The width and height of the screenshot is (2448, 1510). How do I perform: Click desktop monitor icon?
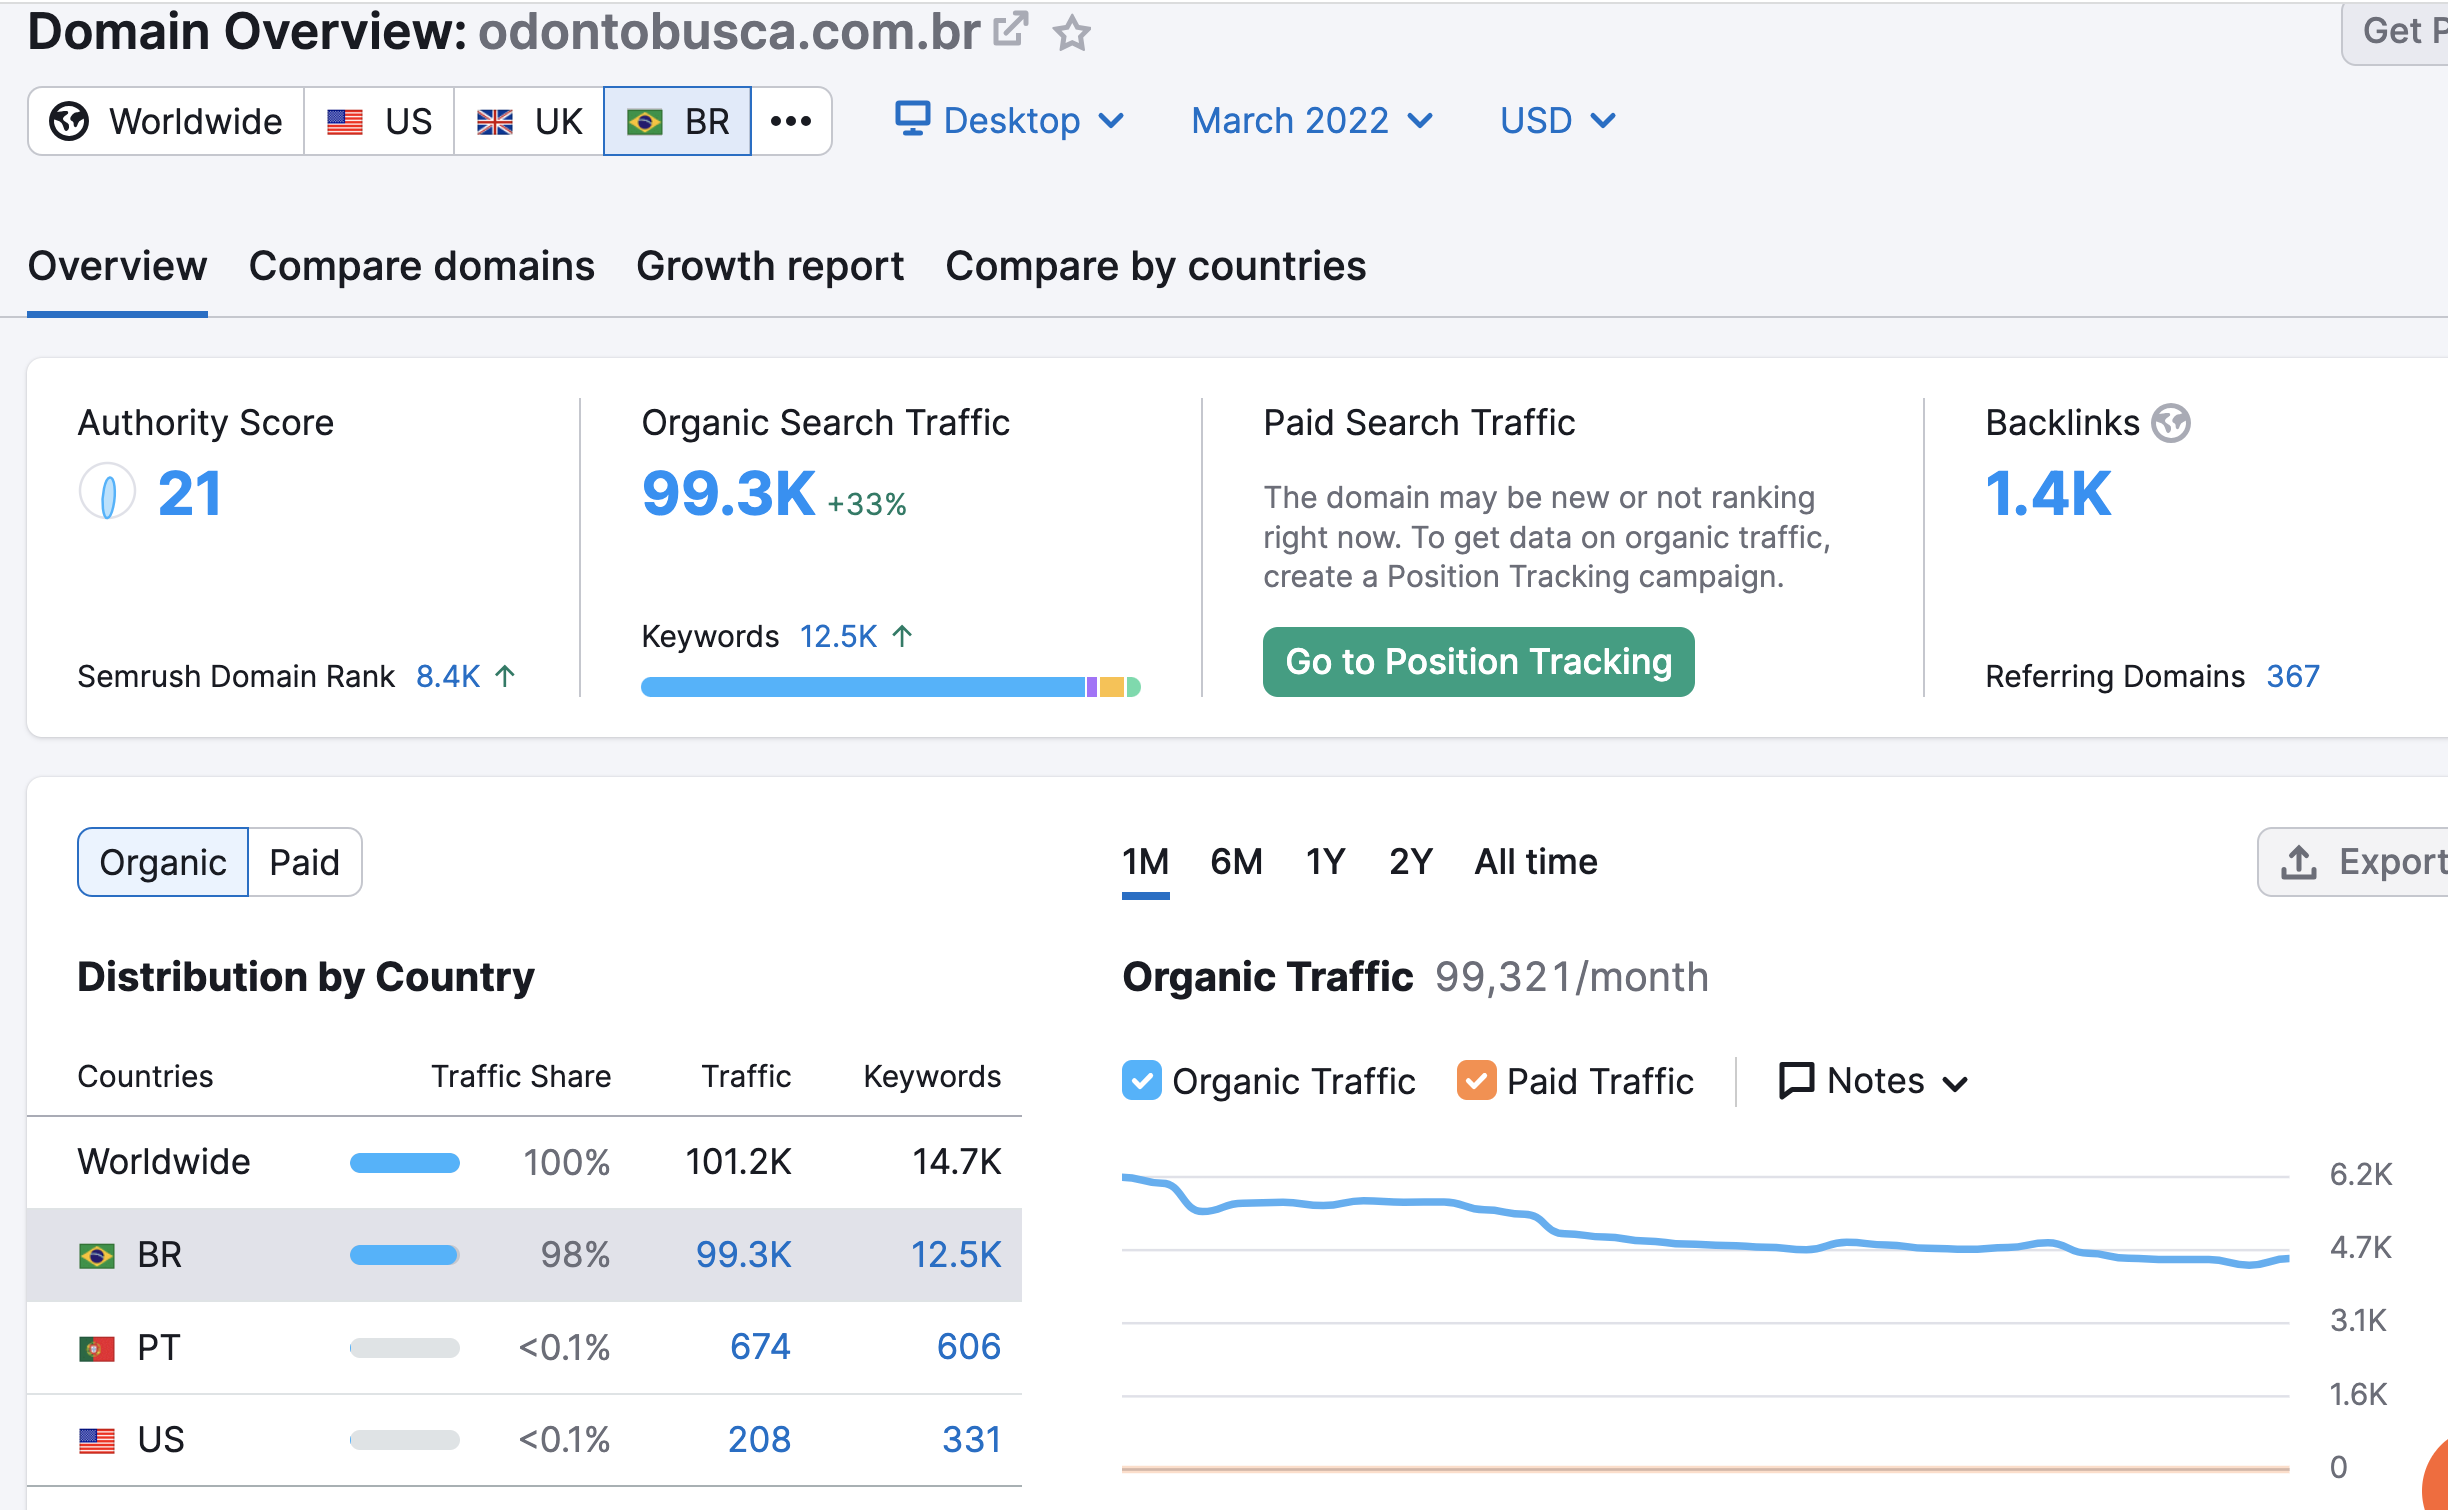912,118
